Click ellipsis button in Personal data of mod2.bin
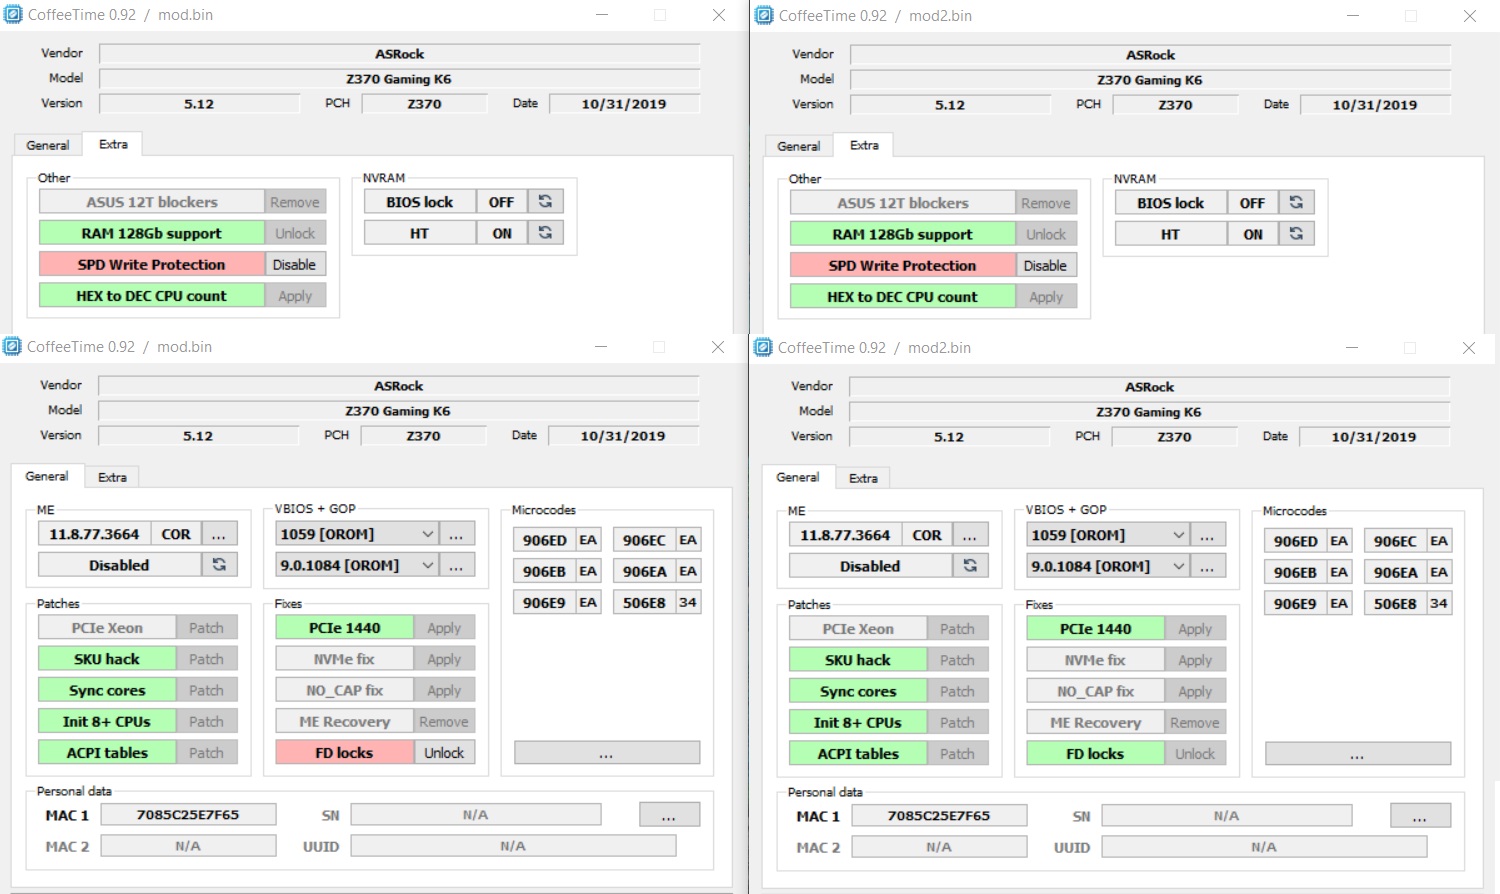The height and width of the screenshot is (894, 1500). coord(1420,816)
